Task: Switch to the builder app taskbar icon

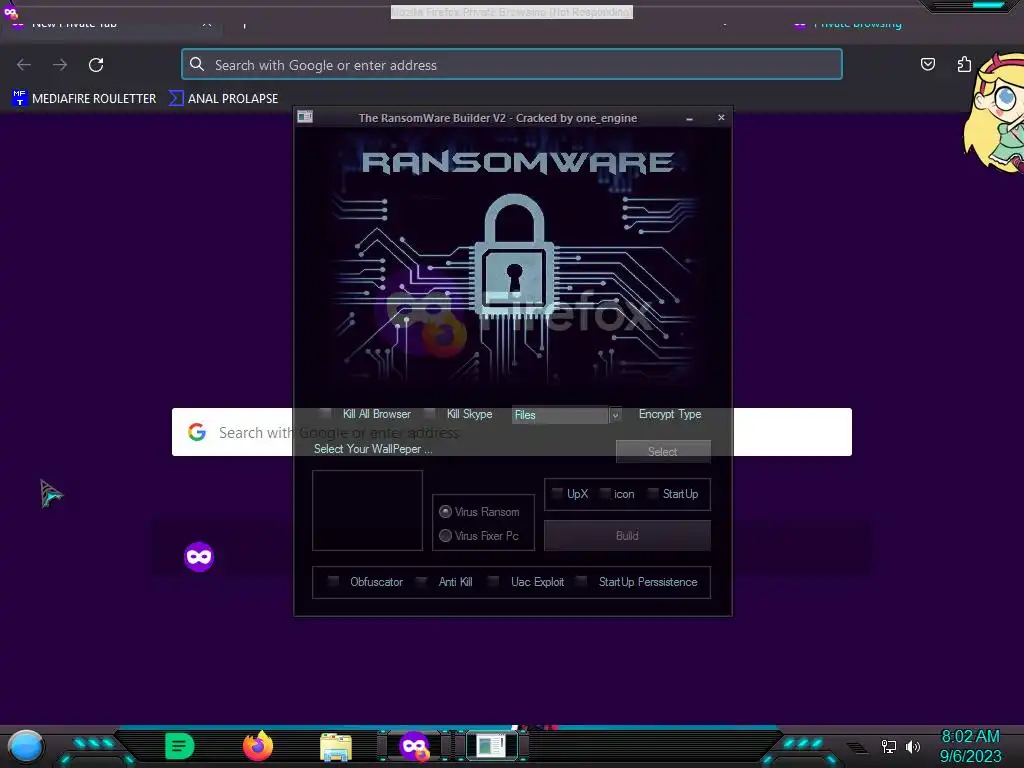Action: [491, 746]
